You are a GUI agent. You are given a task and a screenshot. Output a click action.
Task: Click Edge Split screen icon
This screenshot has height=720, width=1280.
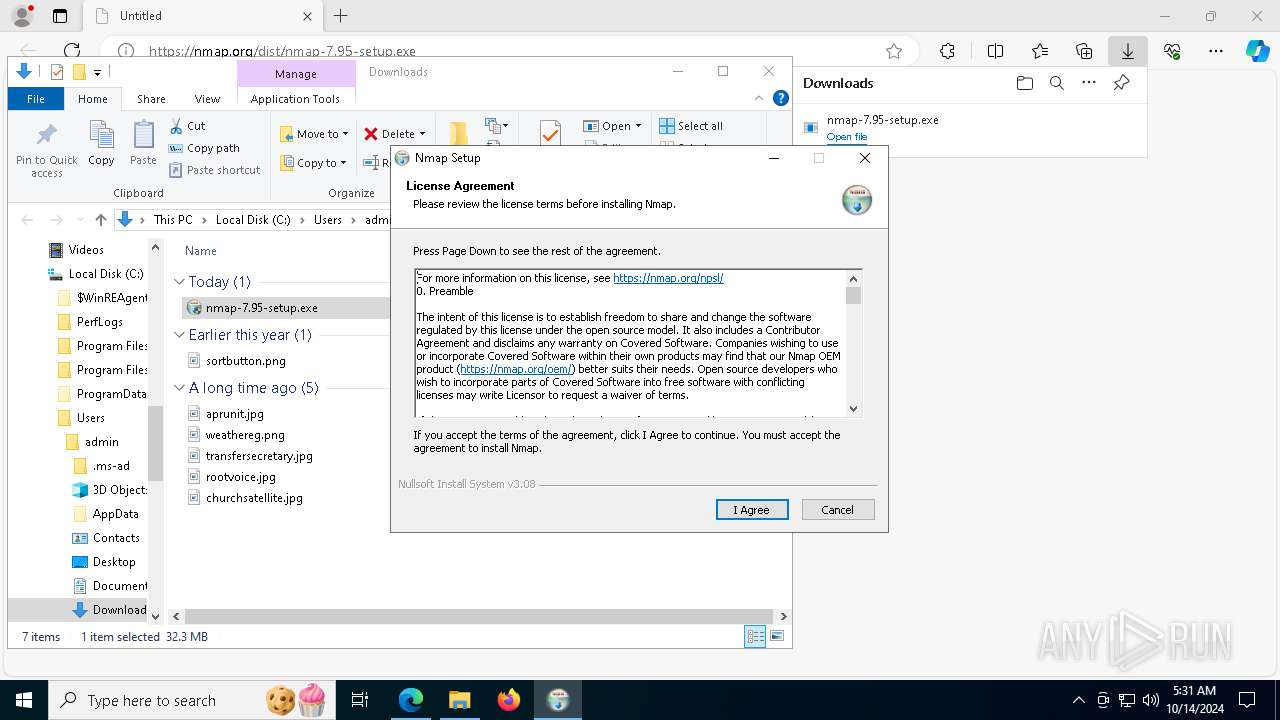click(x=995, y=51)
